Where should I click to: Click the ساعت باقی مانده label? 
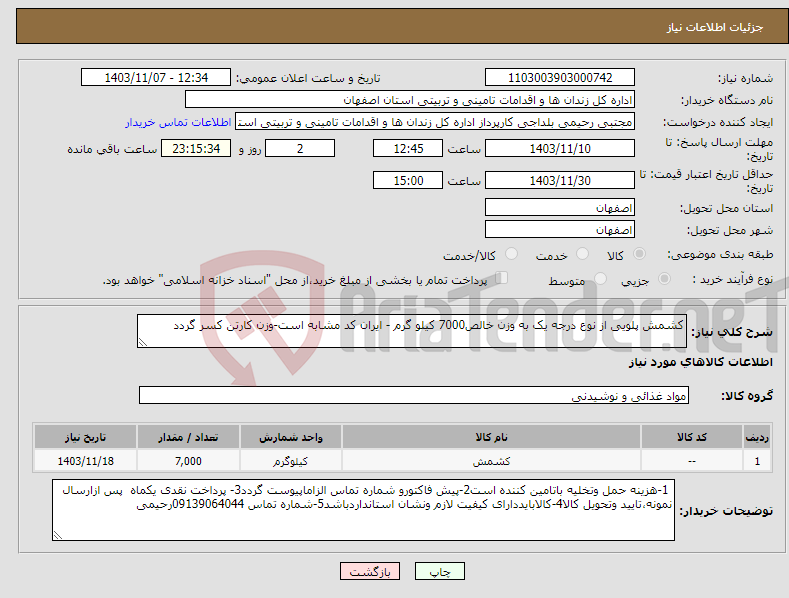[x=112, y=150]
